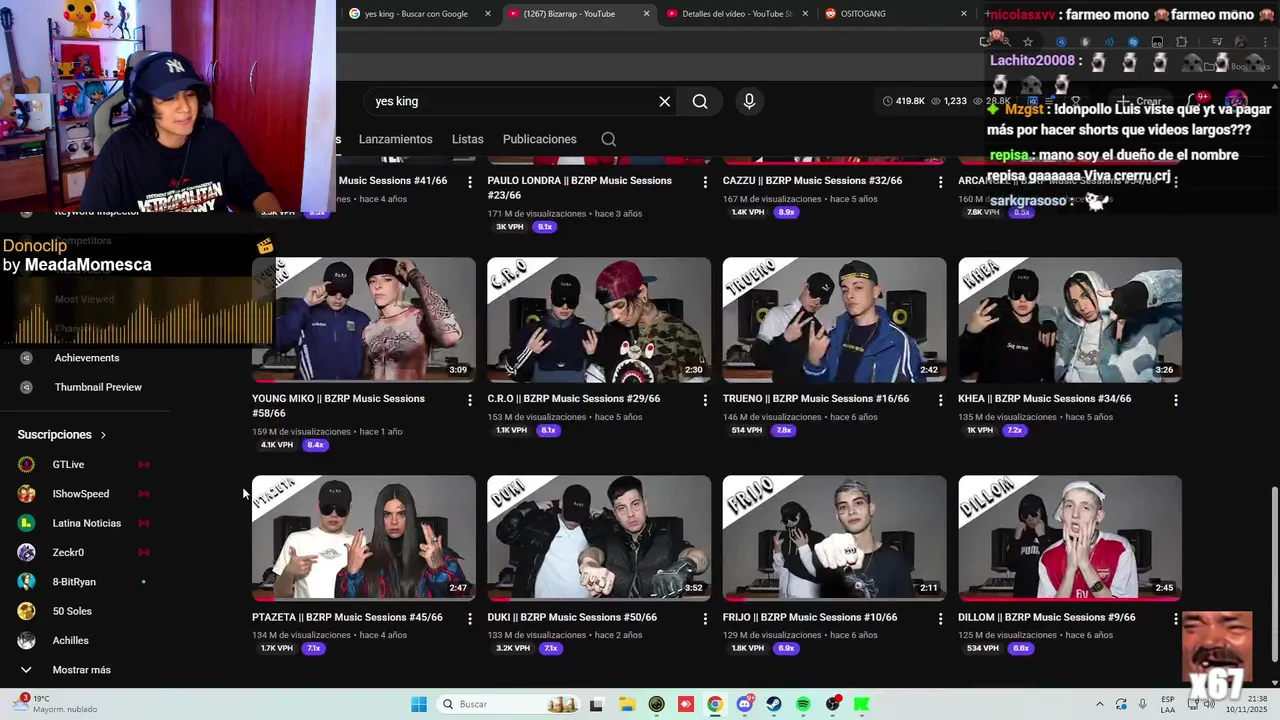
Task: Open 50 Soles channel avatar in subscriptions
Action: (27, 611)
